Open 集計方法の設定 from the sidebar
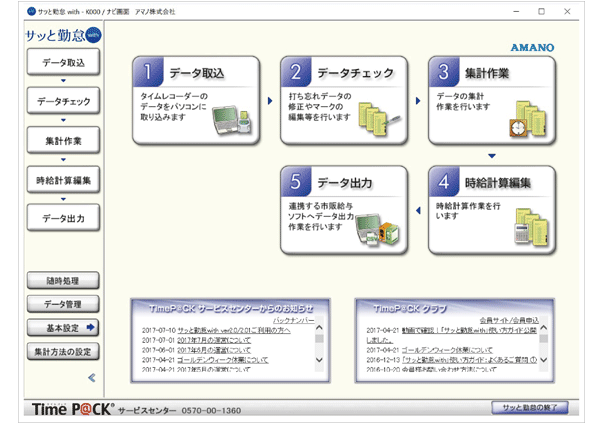The image size is (600, 425). pos(63,352)
